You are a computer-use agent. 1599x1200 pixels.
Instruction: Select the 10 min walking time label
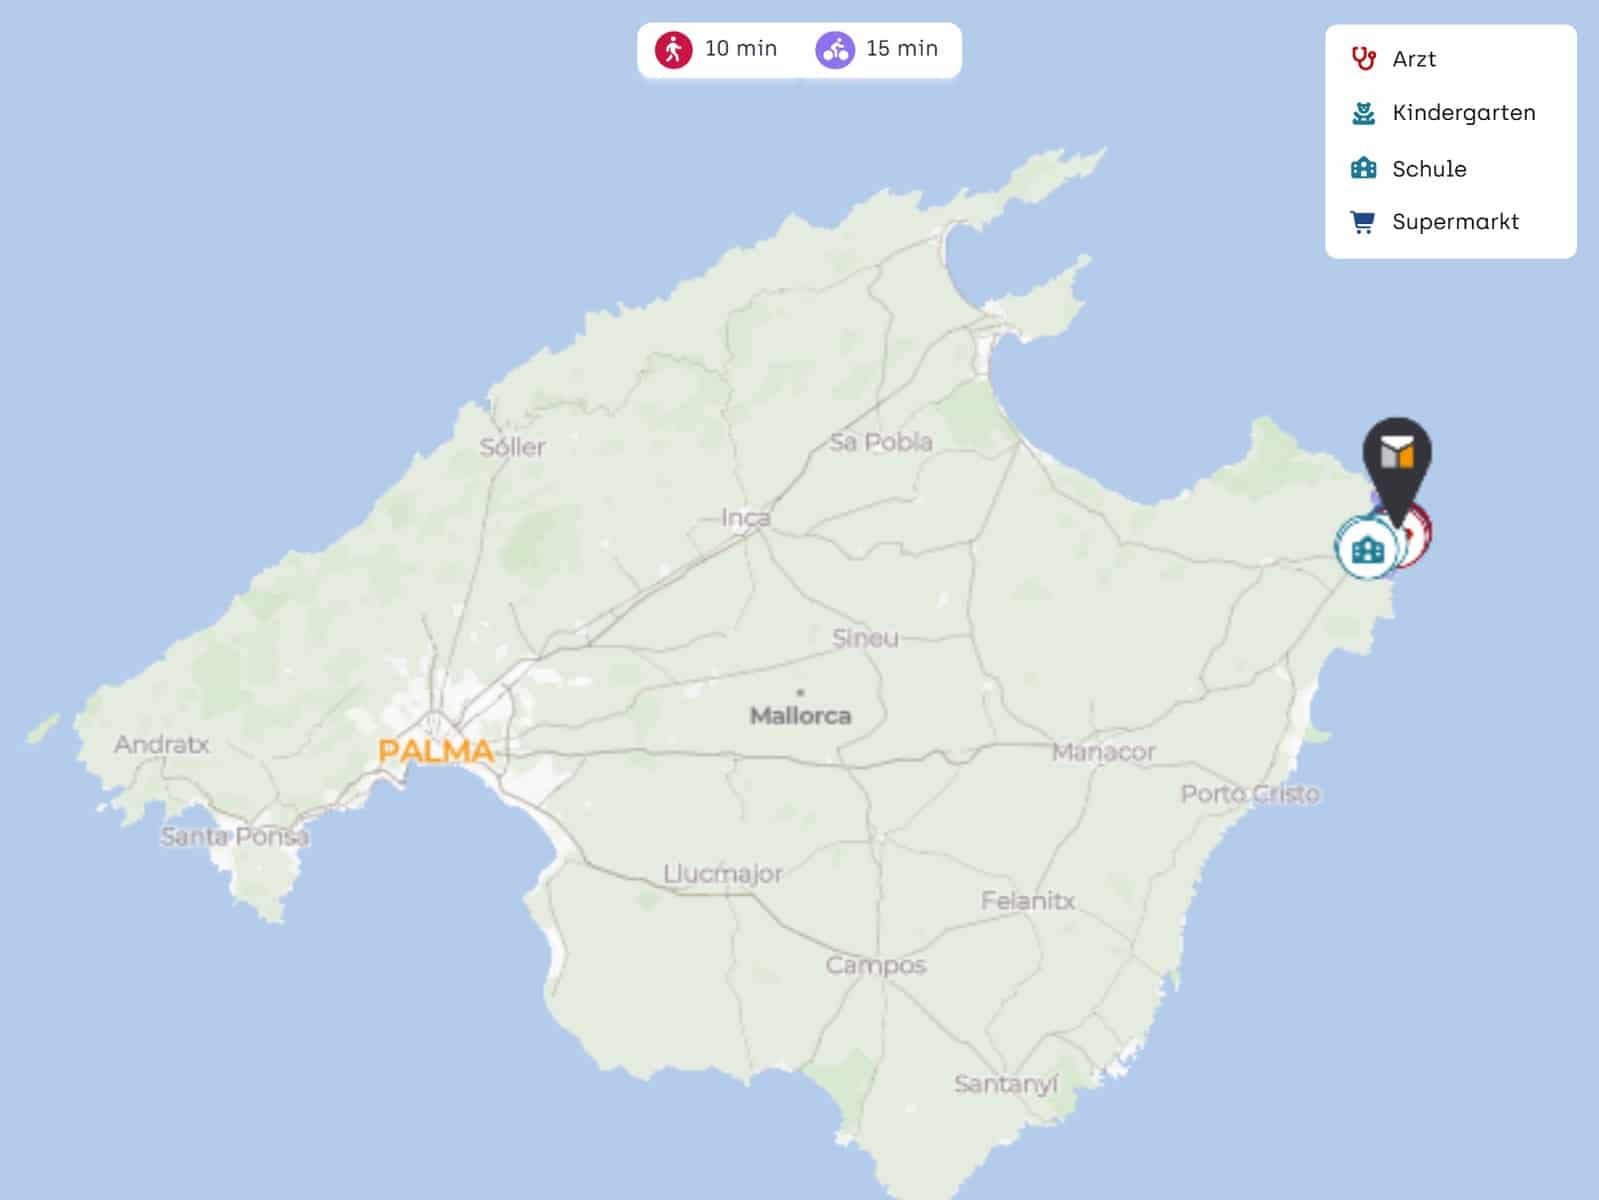click(740, 49)
